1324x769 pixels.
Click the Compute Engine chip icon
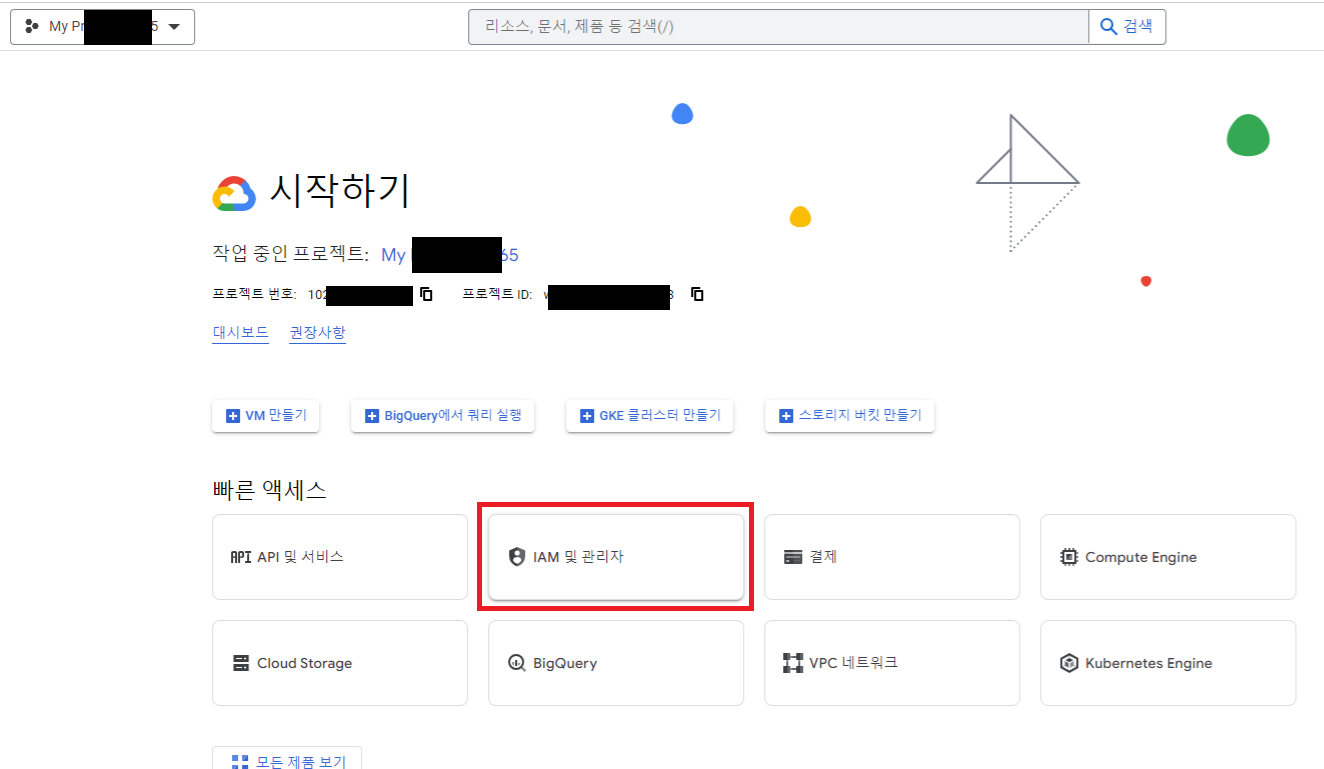click(1069, 557)
